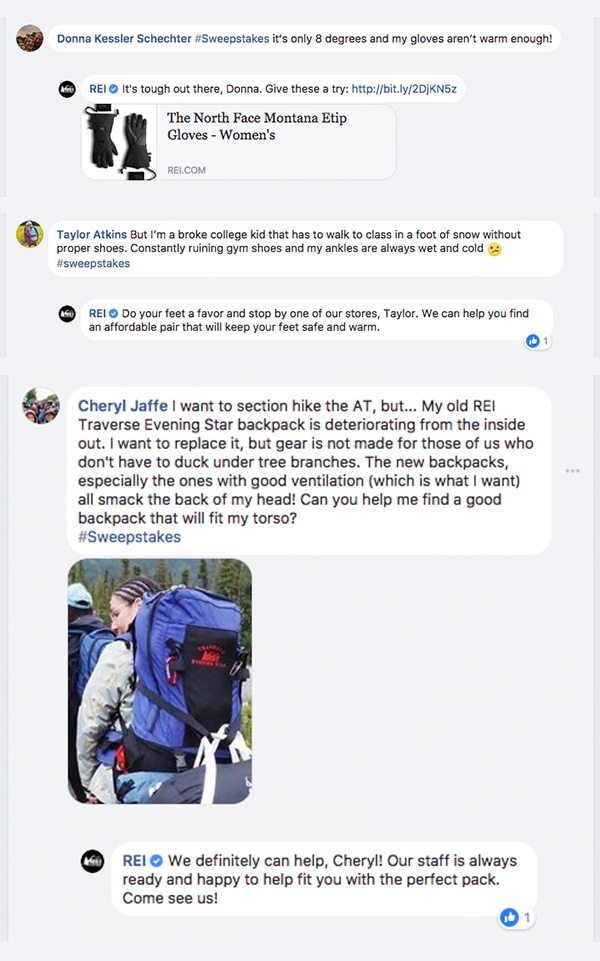
Task: Click Cheryl Jaffe's name link
Action: point(123,406)
